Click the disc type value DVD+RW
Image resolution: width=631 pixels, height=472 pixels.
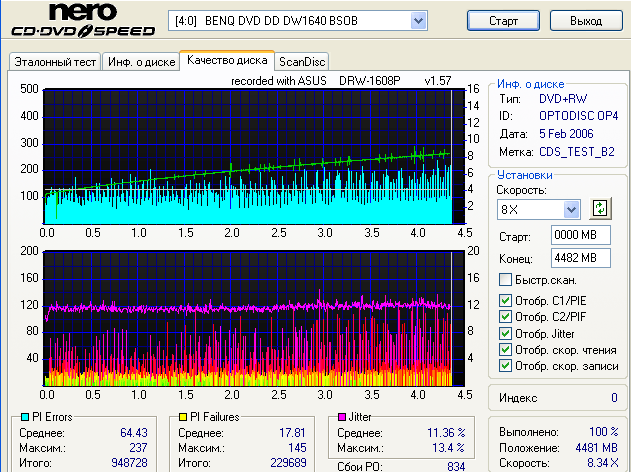pos(563,99)
